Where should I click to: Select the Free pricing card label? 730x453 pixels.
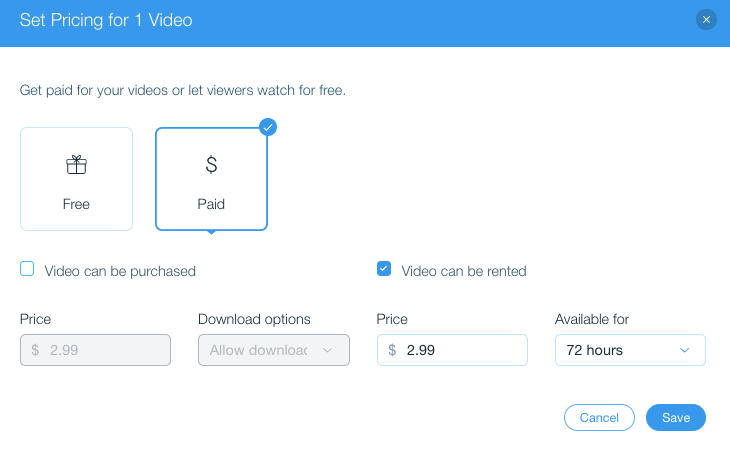point(76,204)
